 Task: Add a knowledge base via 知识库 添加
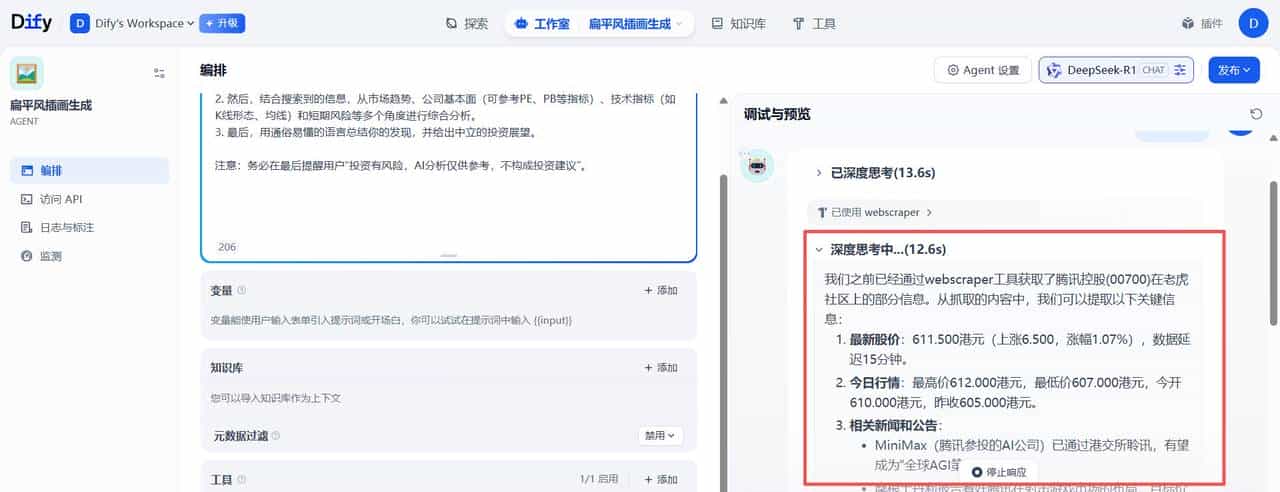click(x=660, y=368)
